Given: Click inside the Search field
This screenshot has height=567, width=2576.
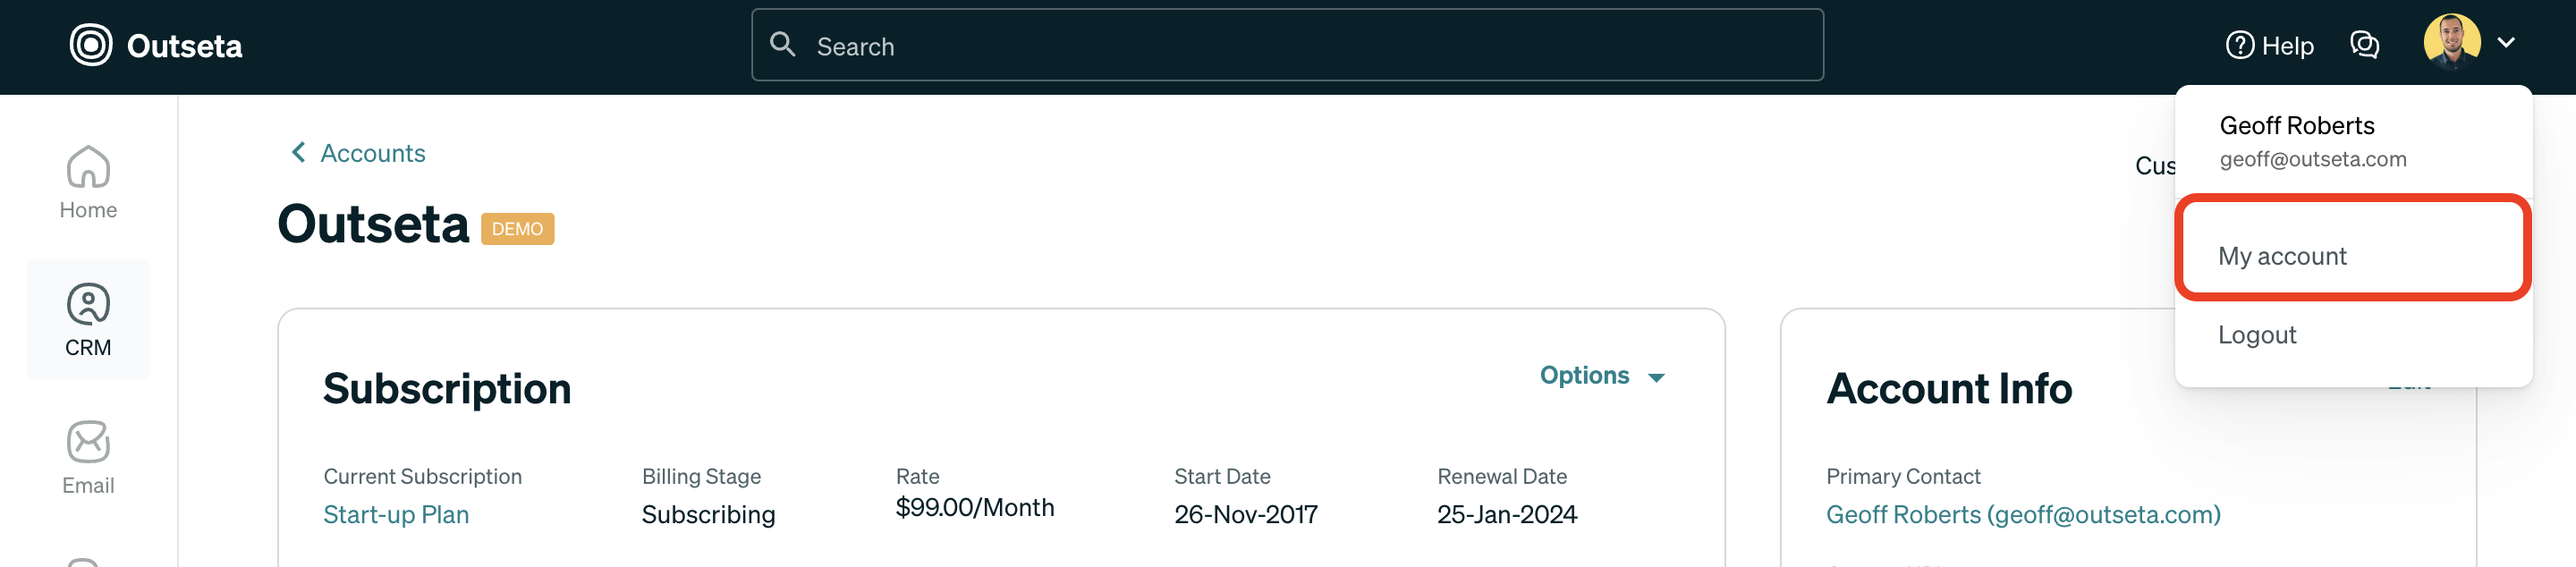Looking at the screenshot, I should coord(1100,45).
